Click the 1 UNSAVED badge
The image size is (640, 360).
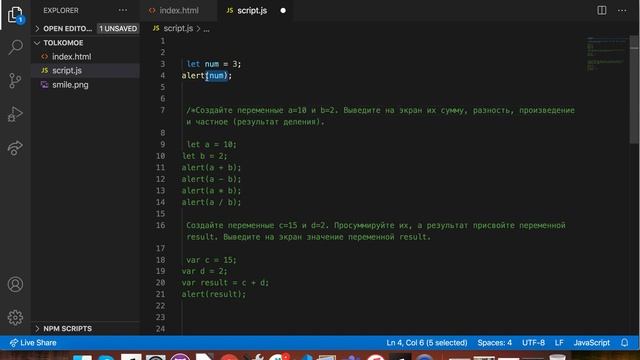click(118, 29)
